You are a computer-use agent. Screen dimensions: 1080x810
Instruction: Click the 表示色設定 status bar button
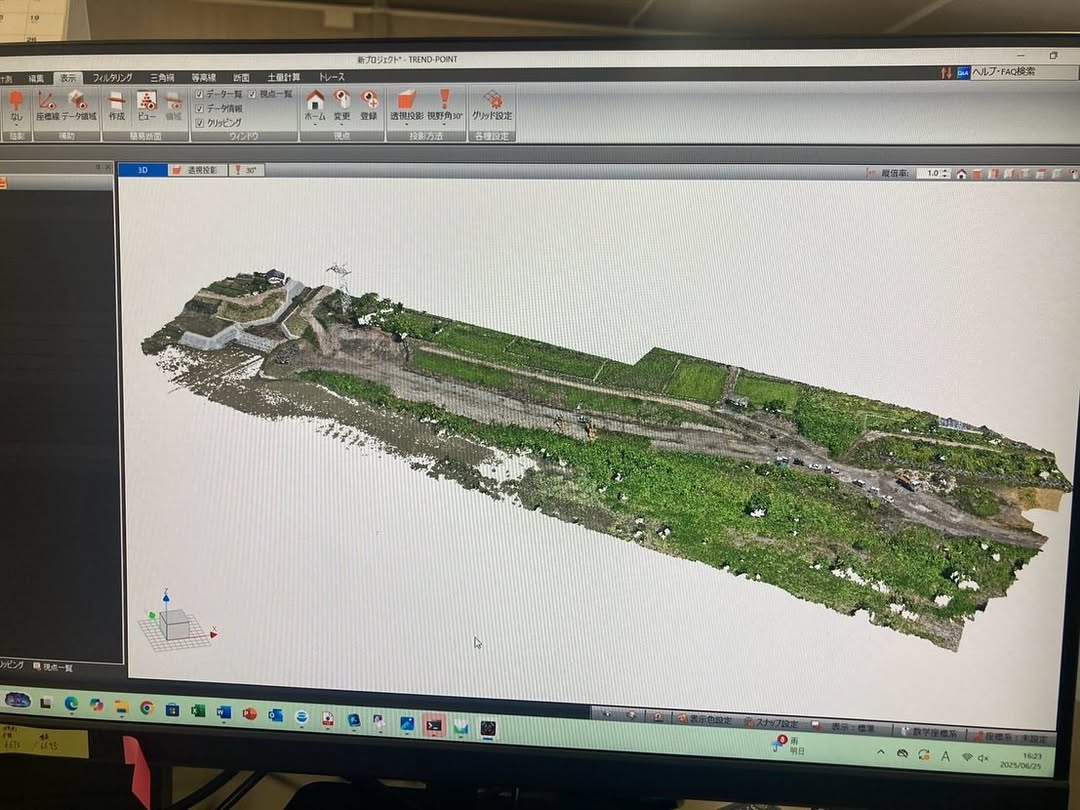coord(705,720)
